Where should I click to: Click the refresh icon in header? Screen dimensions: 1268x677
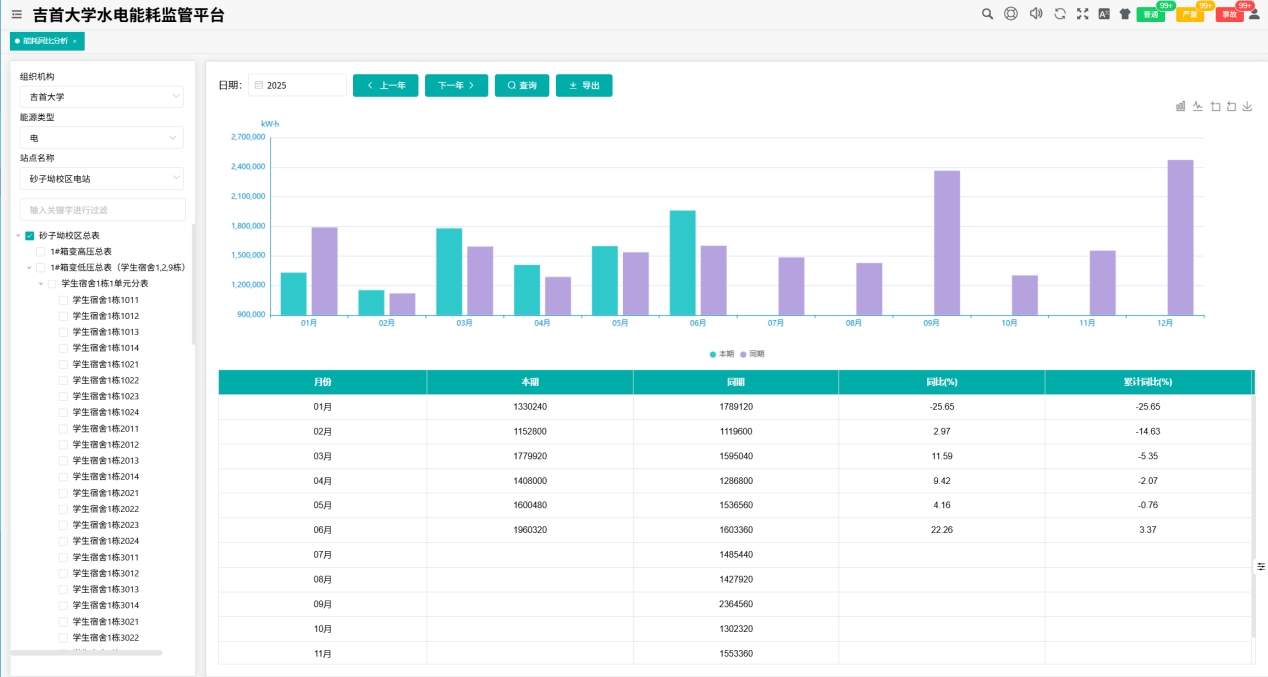pos(1059,14)
